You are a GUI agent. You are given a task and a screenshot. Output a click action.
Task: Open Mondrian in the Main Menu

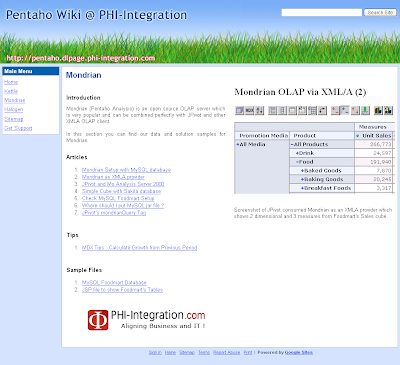15,100
